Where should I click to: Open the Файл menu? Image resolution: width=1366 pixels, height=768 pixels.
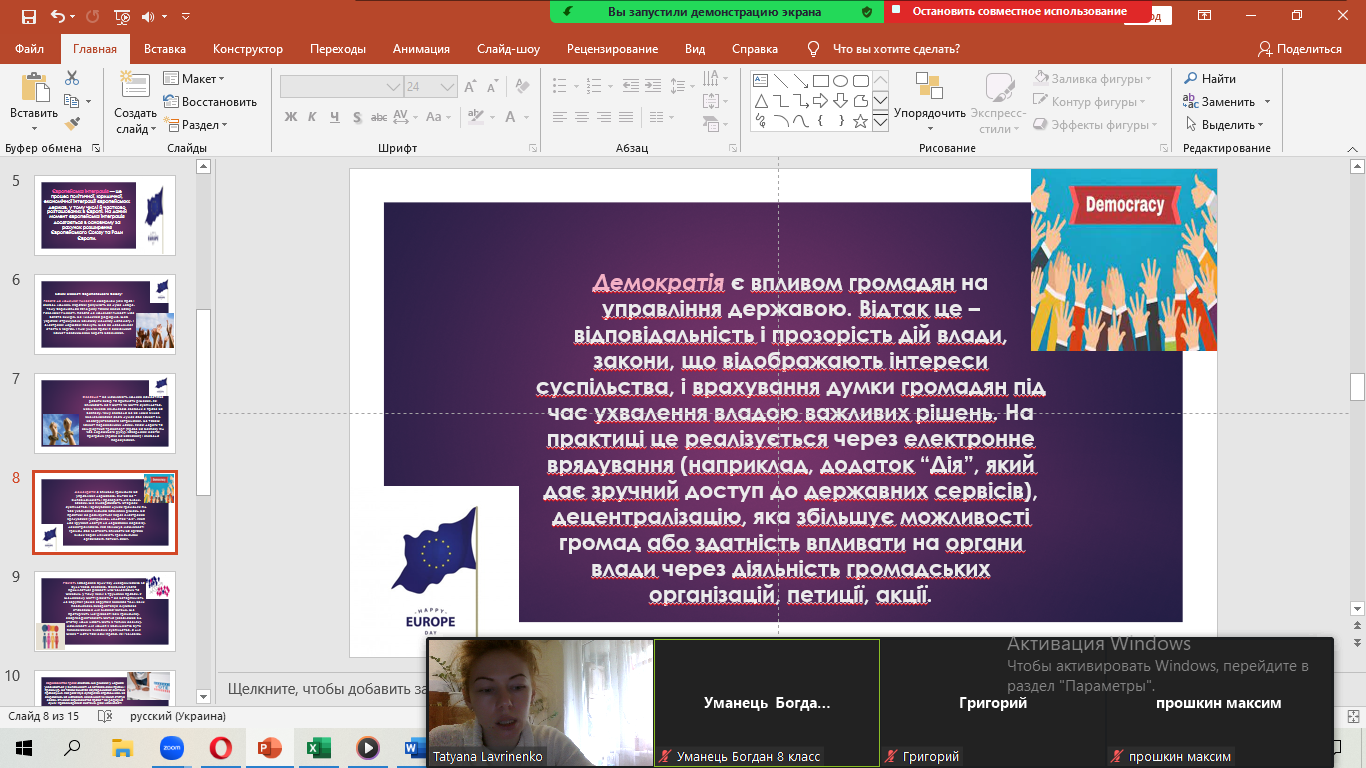coord(30,49)
